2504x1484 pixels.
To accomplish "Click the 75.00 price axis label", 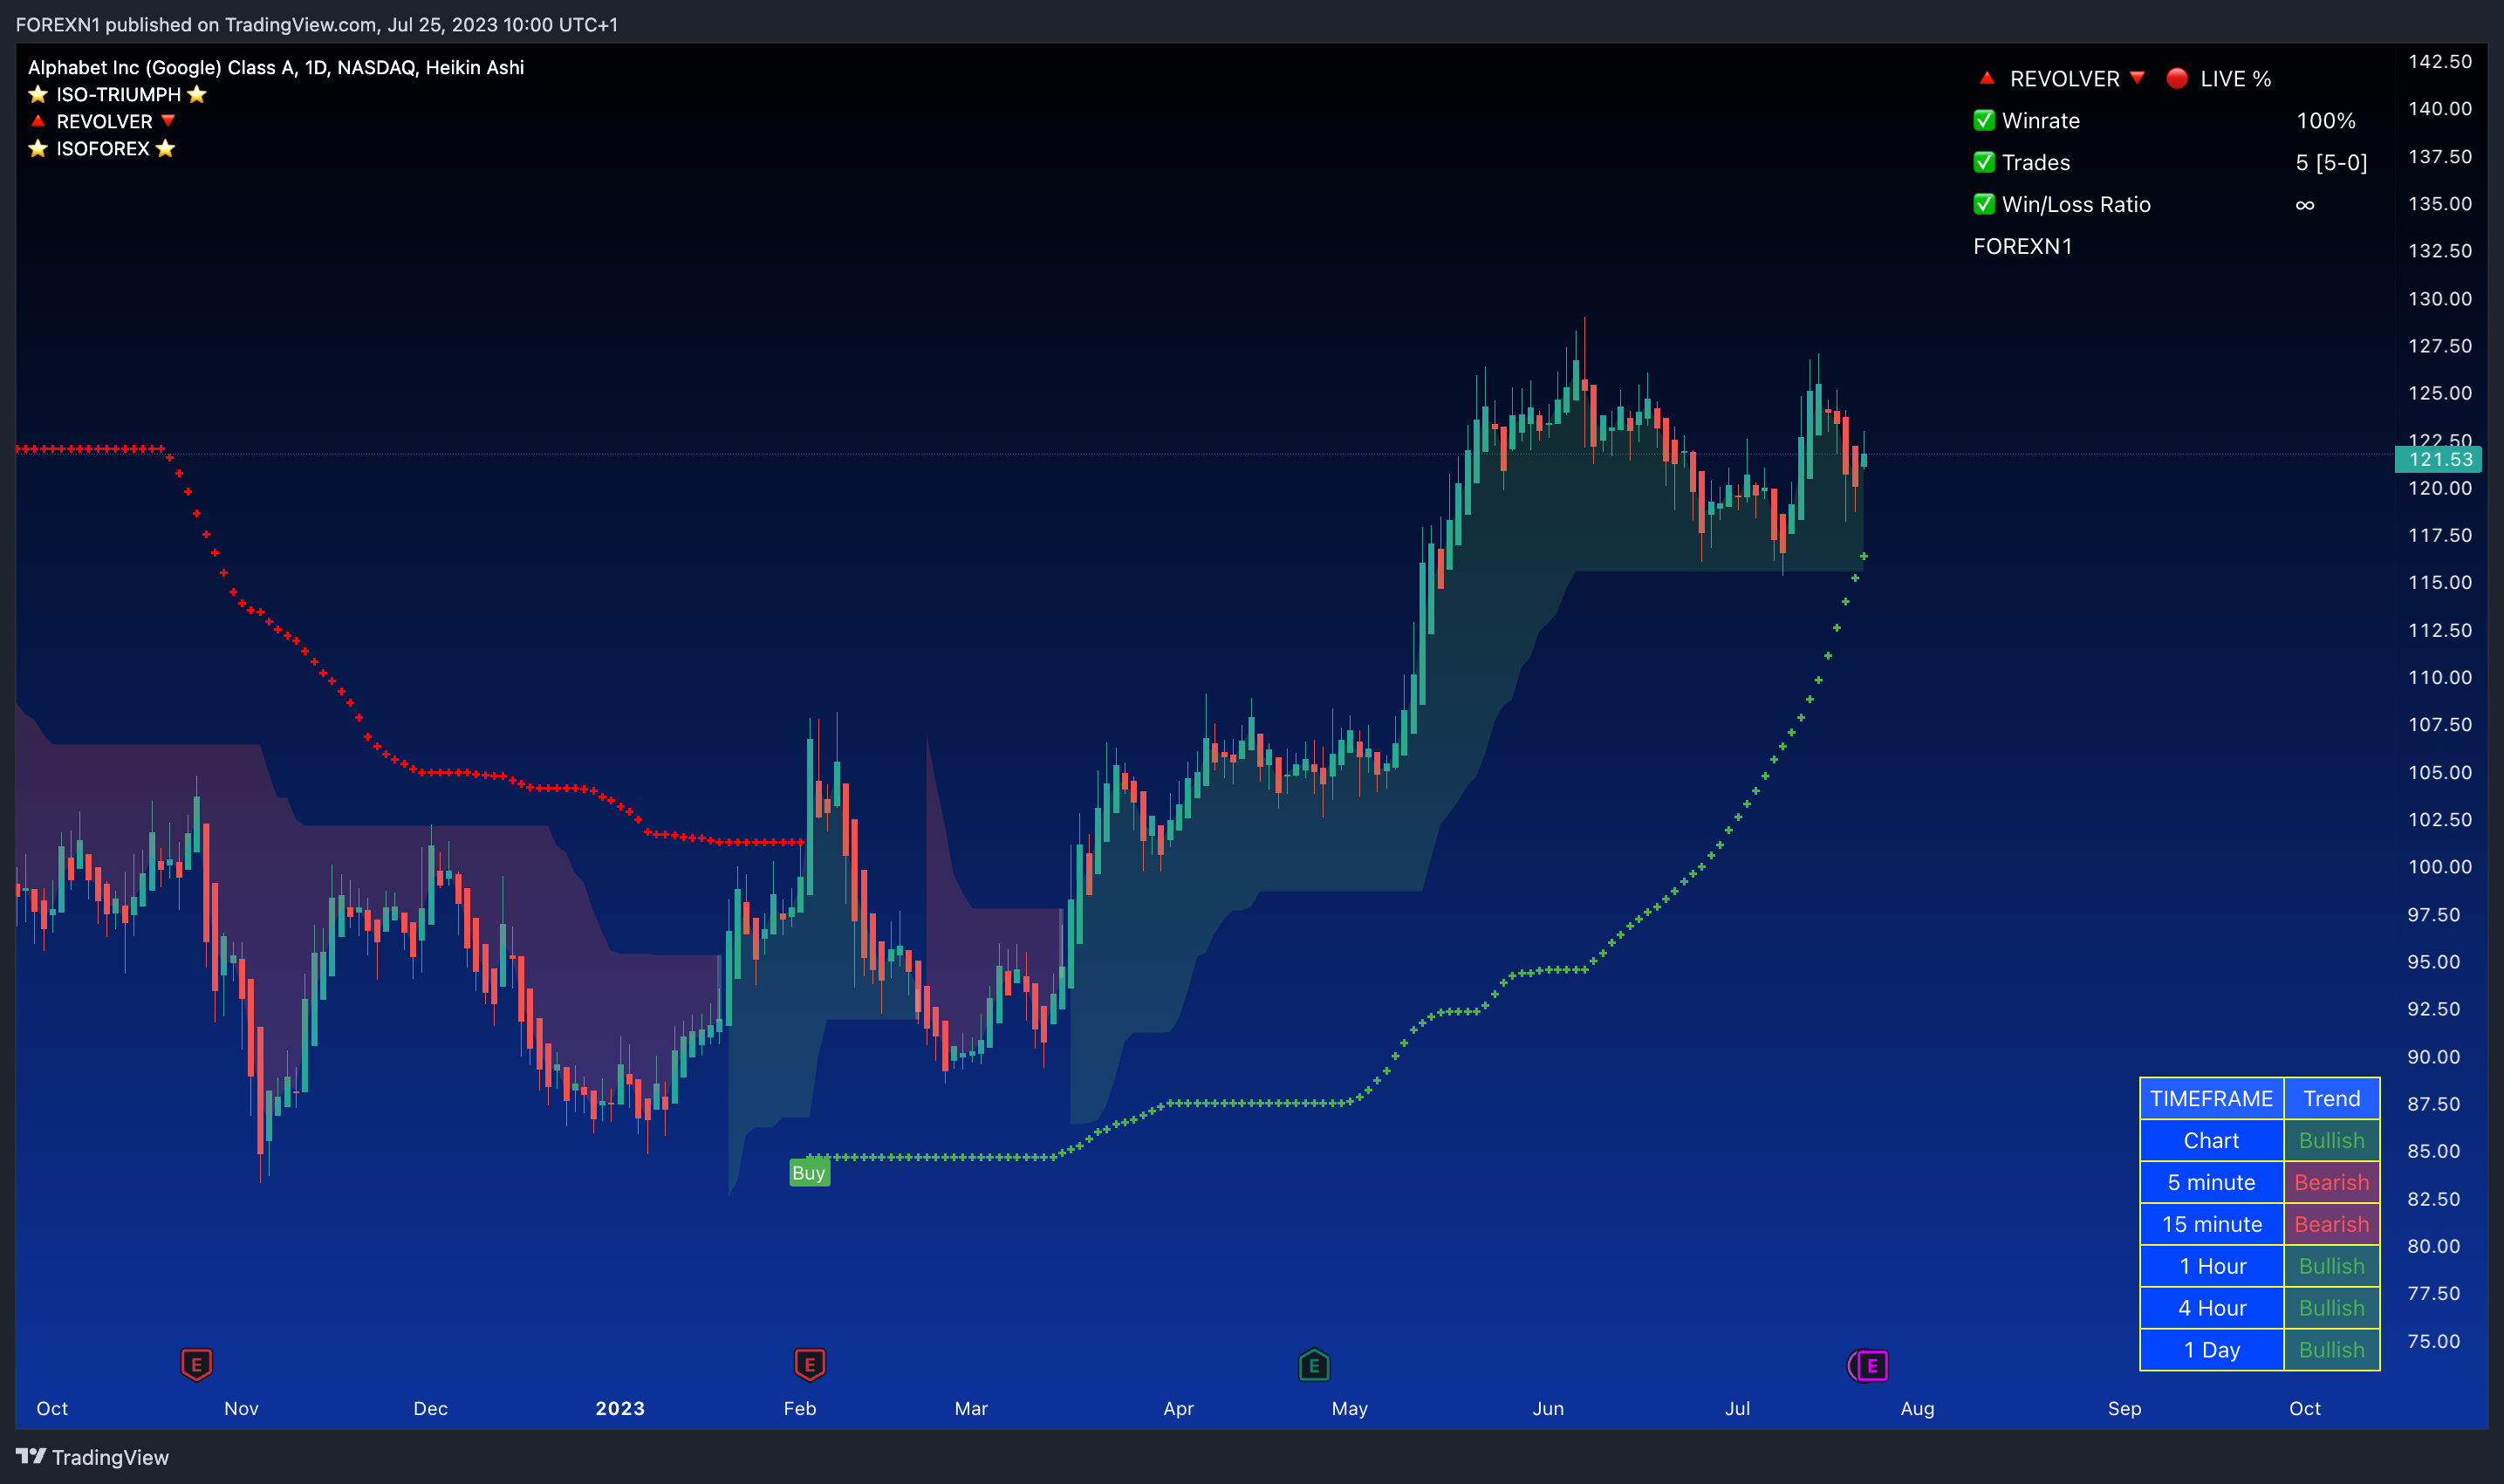I will click(x=2433, y=1341).
